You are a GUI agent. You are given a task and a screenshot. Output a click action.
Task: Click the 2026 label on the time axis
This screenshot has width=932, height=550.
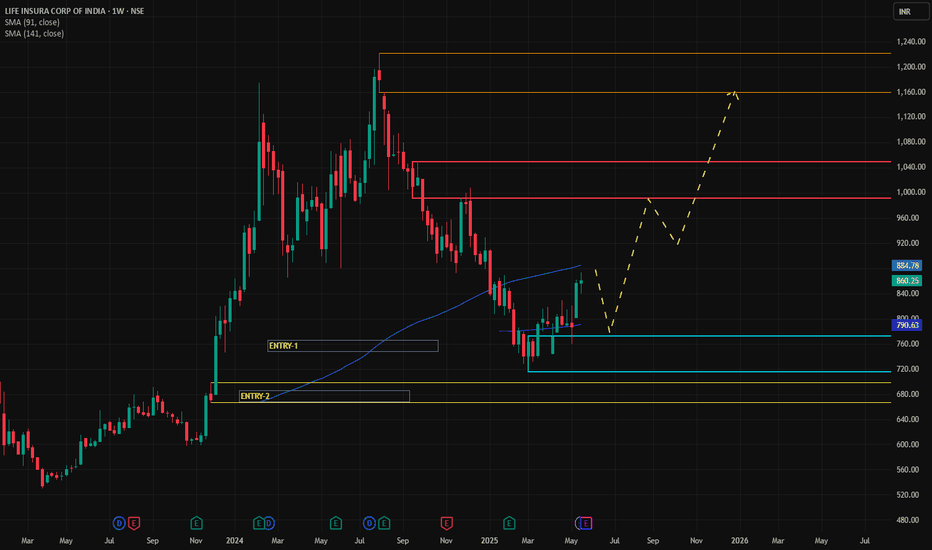click(x=739, y=540)
